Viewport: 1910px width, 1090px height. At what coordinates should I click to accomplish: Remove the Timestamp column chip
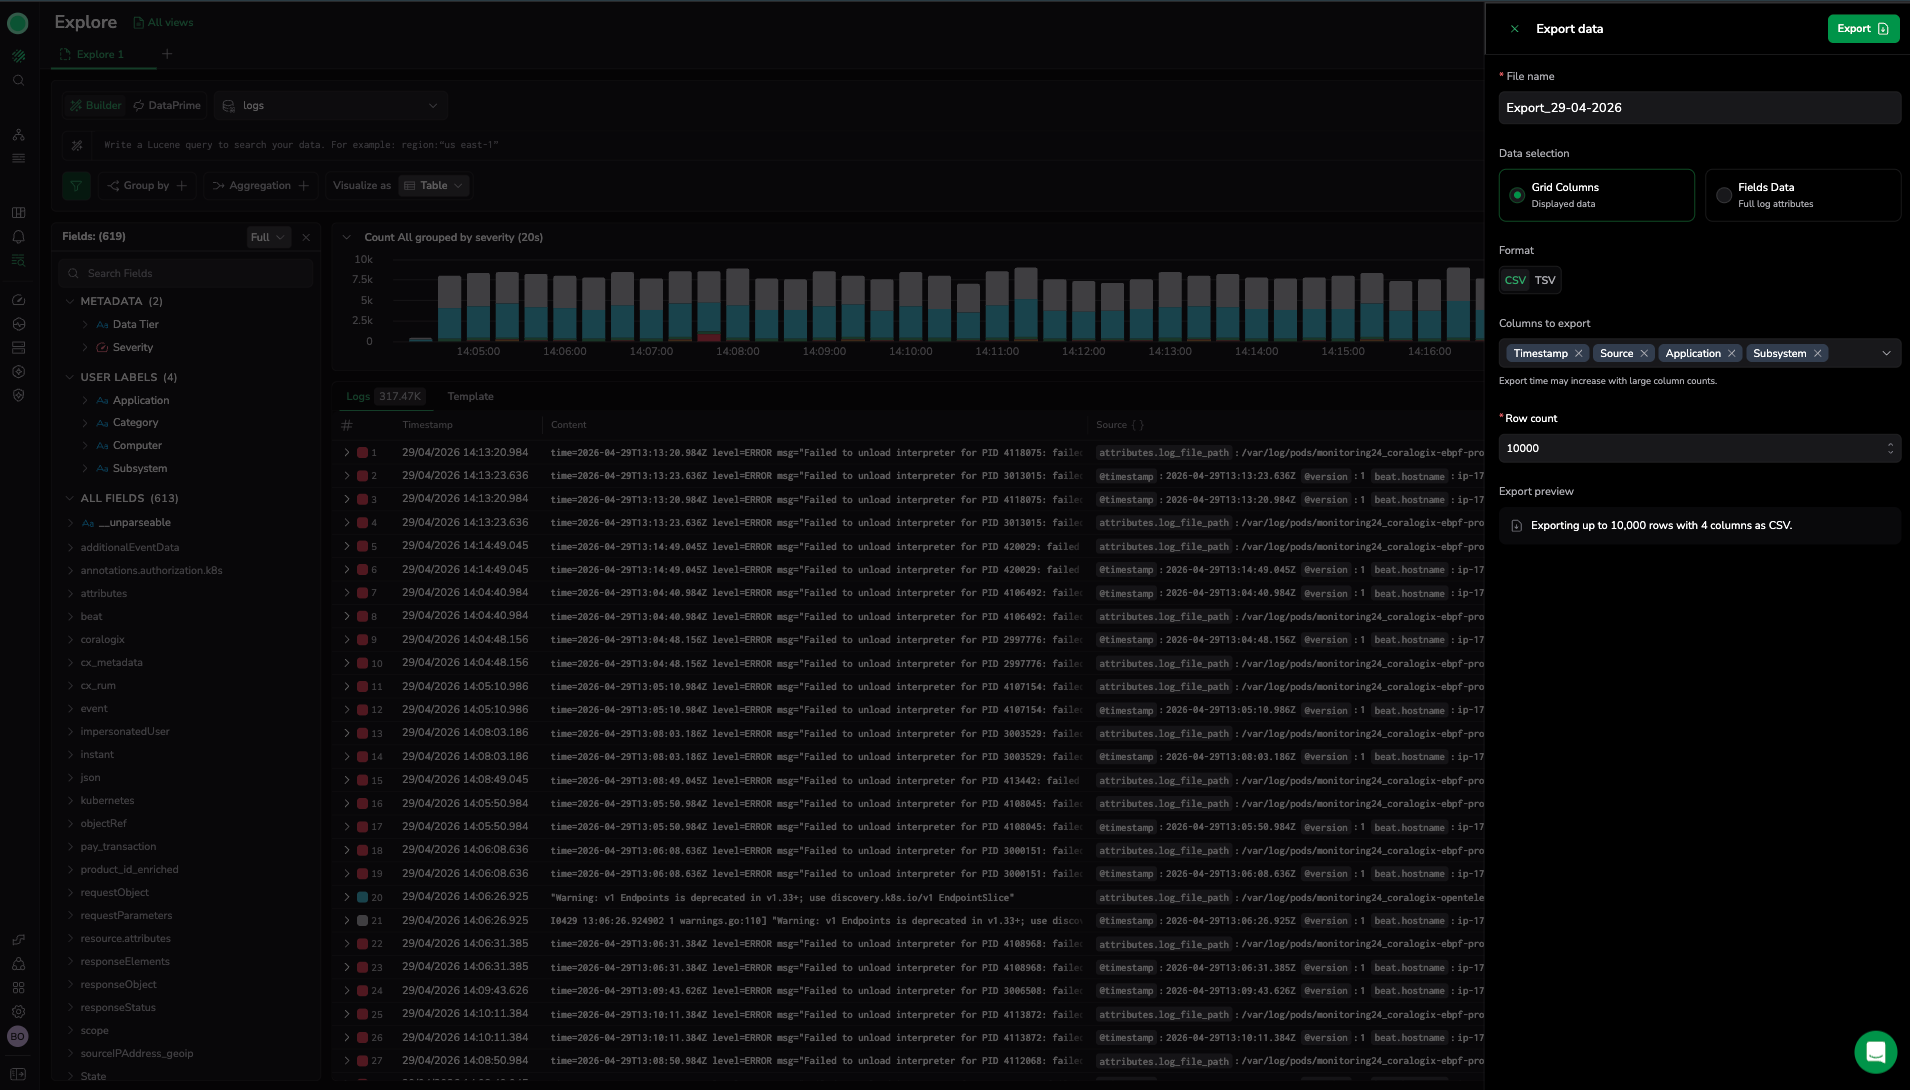click(x=1579, y=354)
